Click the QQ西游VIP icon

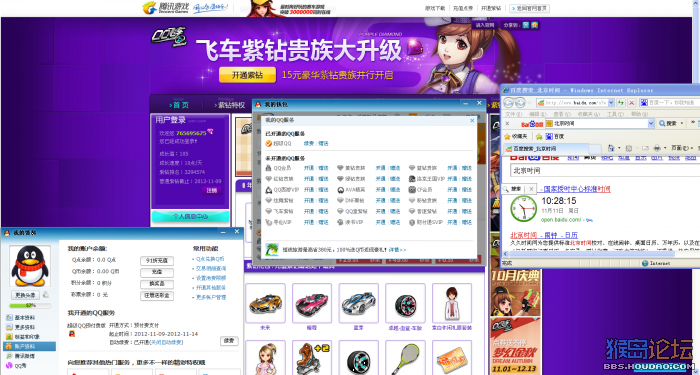pos(268,190)
